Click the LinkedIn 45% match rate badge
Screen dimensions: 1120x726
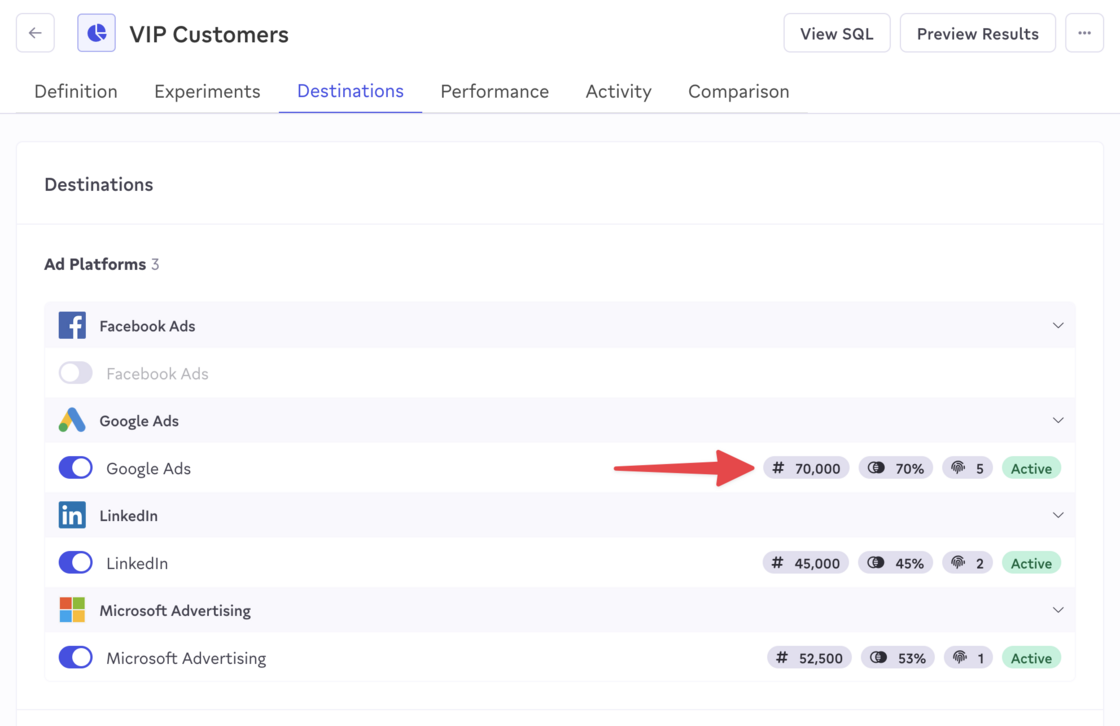pos(896,563)
